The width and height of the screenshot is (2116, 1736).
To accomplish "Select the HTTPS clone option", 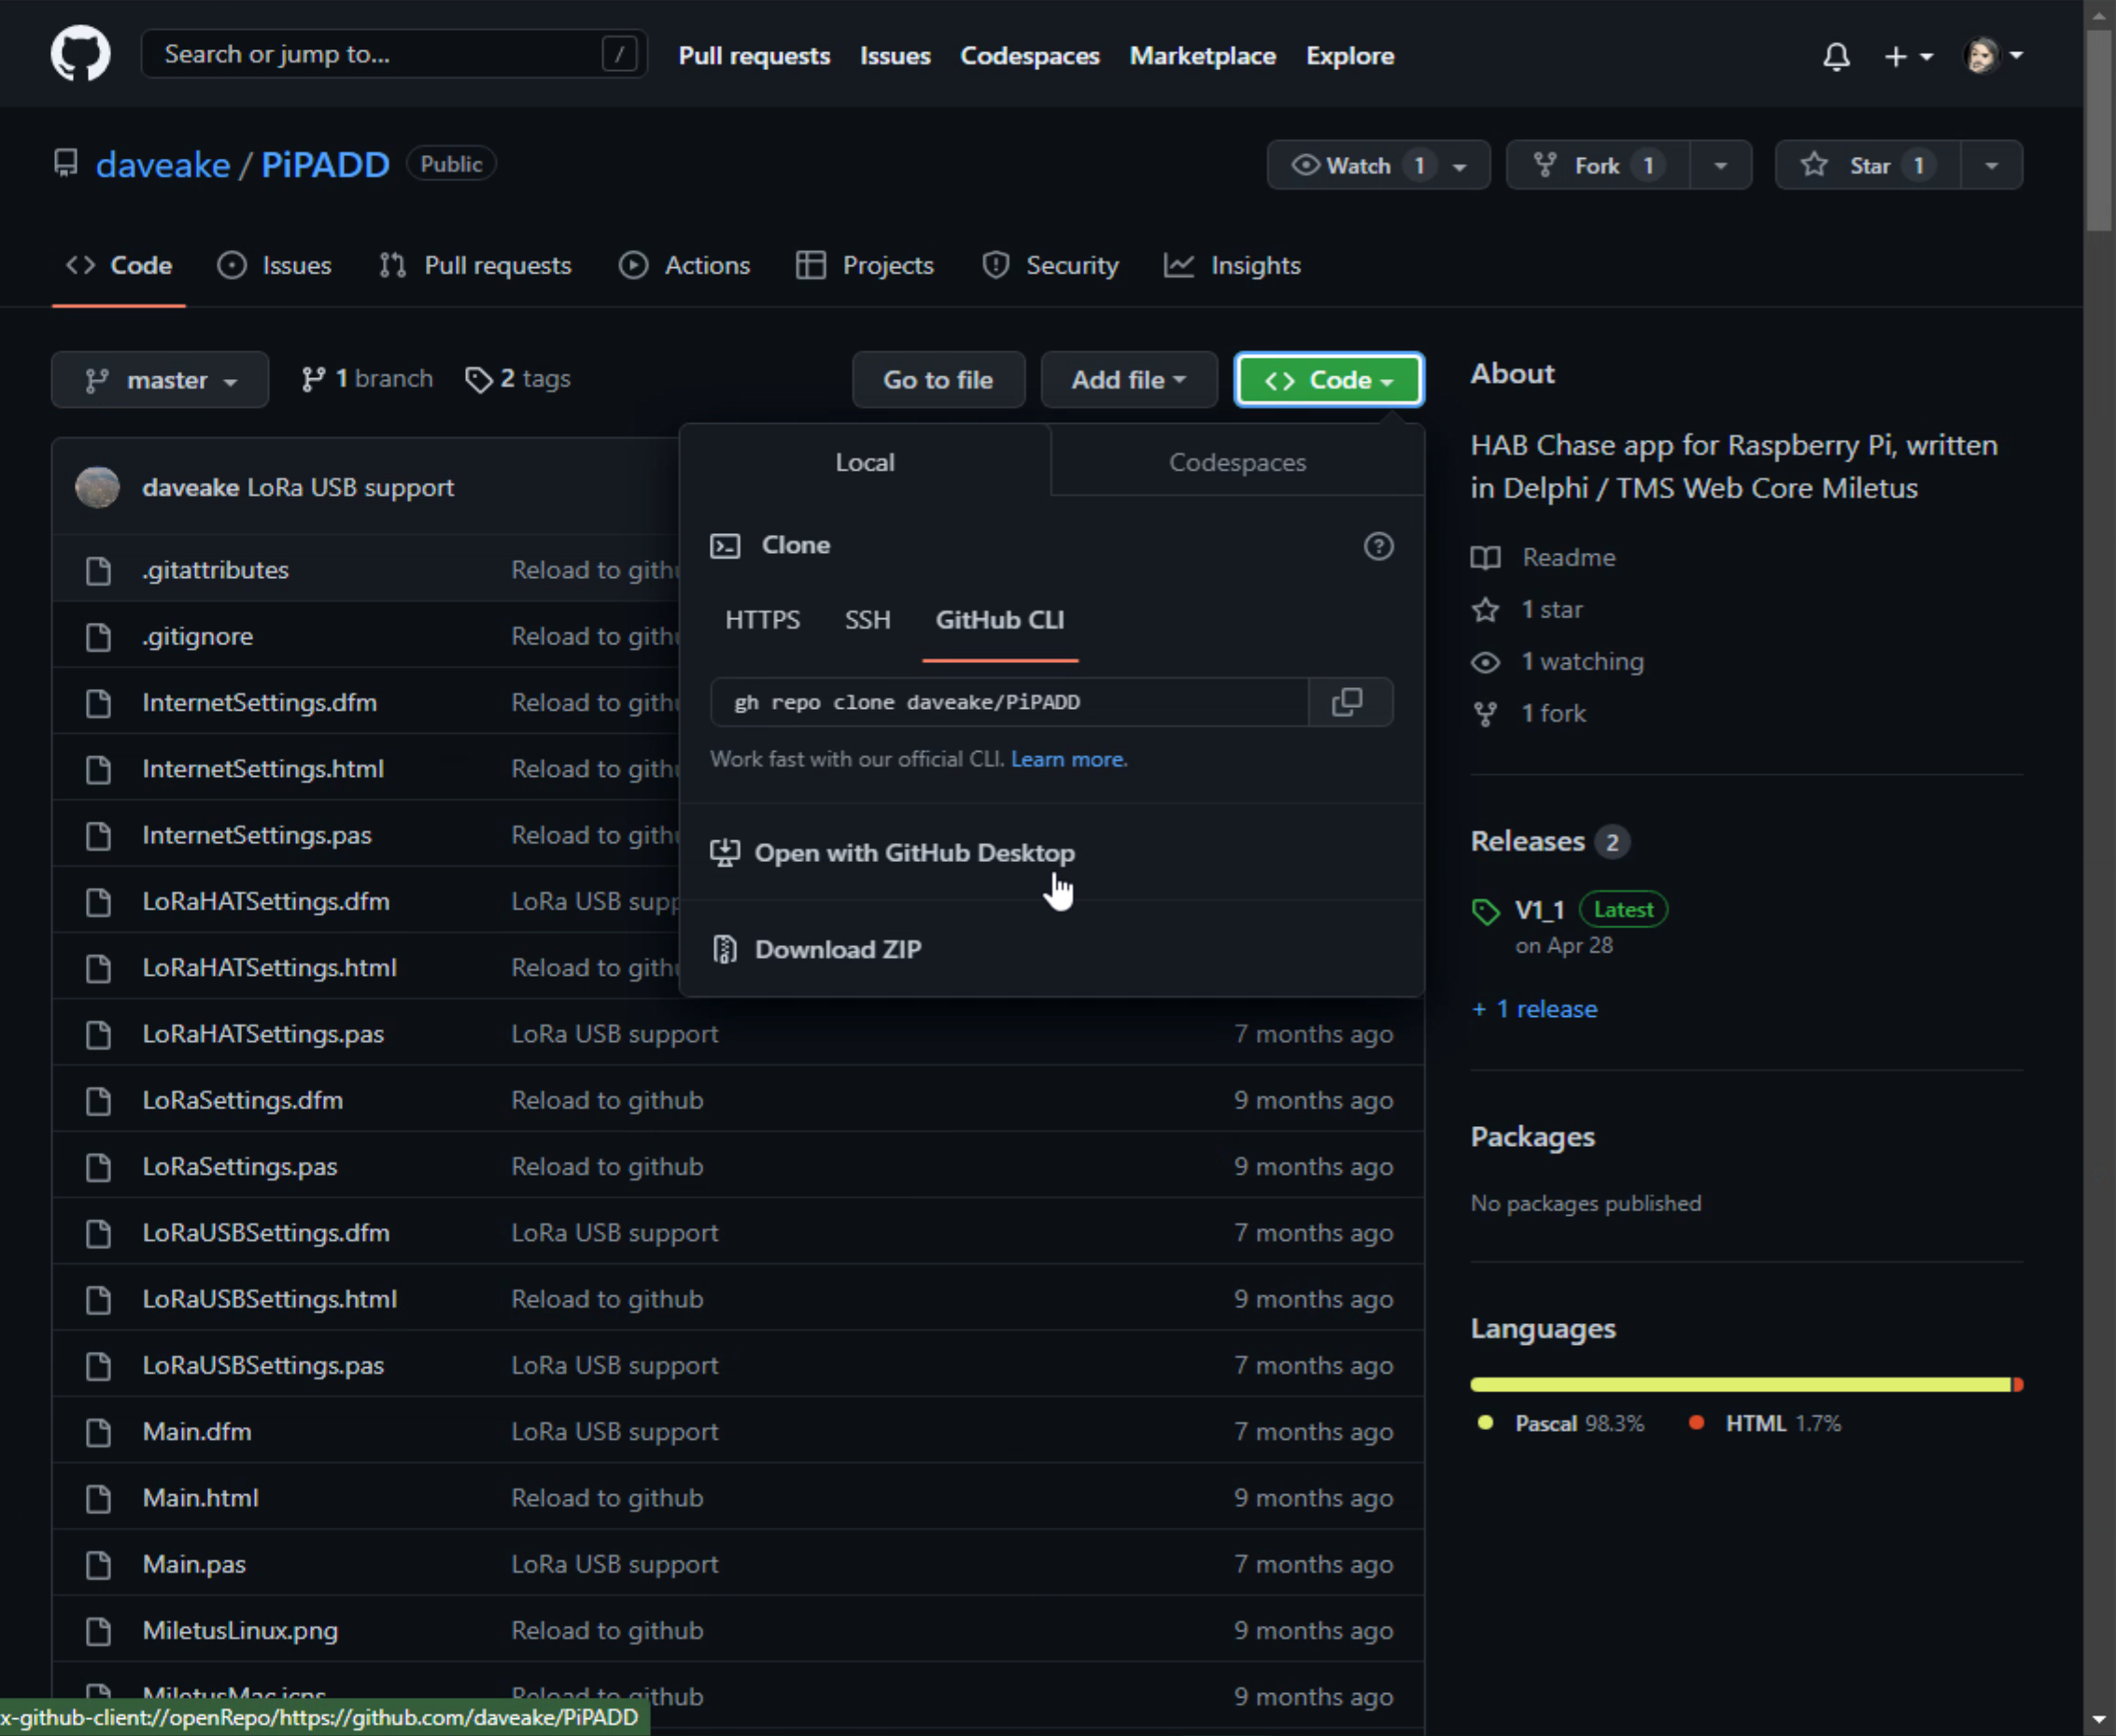I will pos(762,620).
